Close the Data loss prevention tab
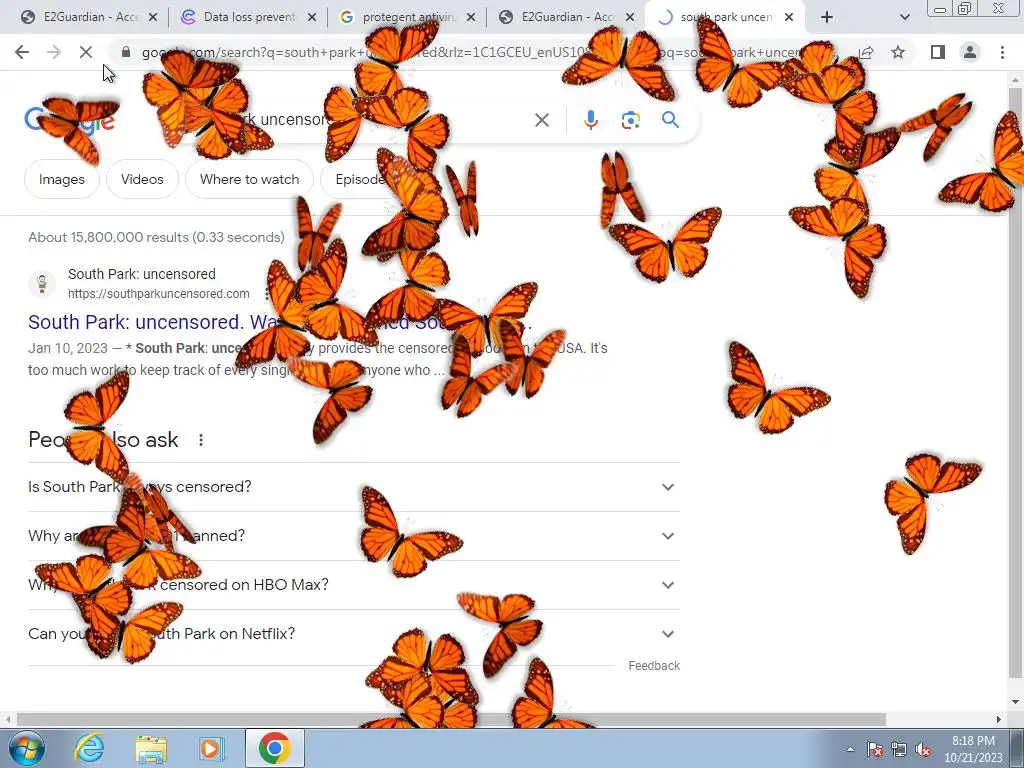This screenshot has width=1024, height=768. [312, 18]
